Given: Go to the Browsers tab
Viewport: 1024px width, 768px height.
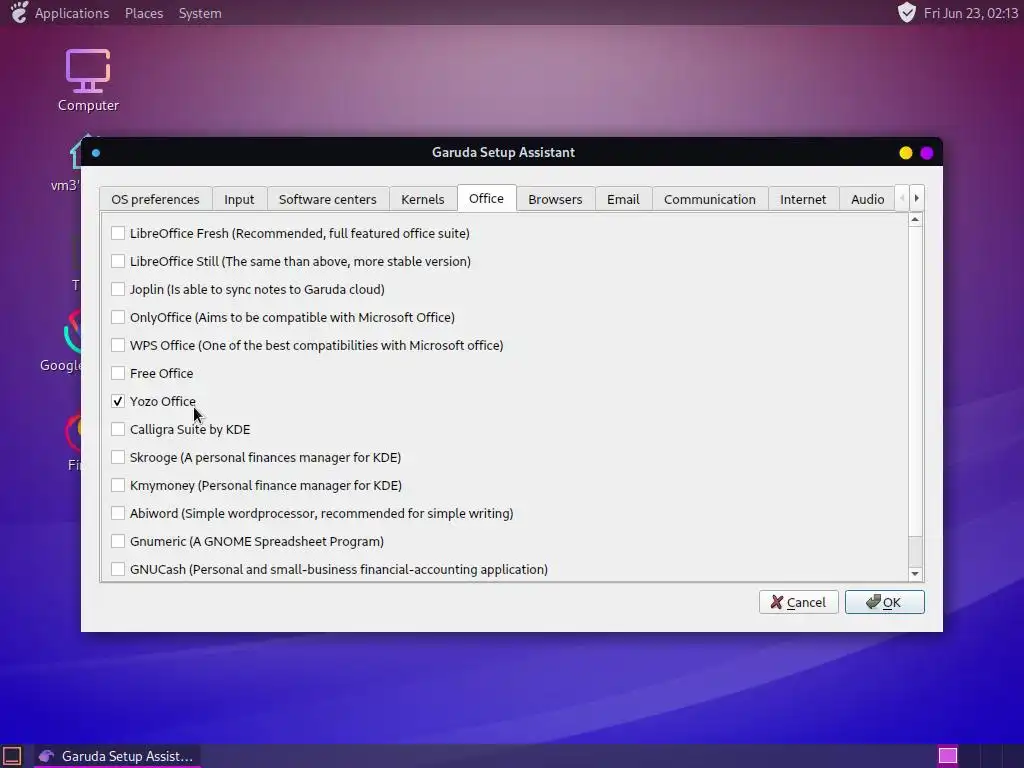Looking at the screenshot, I should click(x=555, y=199).
